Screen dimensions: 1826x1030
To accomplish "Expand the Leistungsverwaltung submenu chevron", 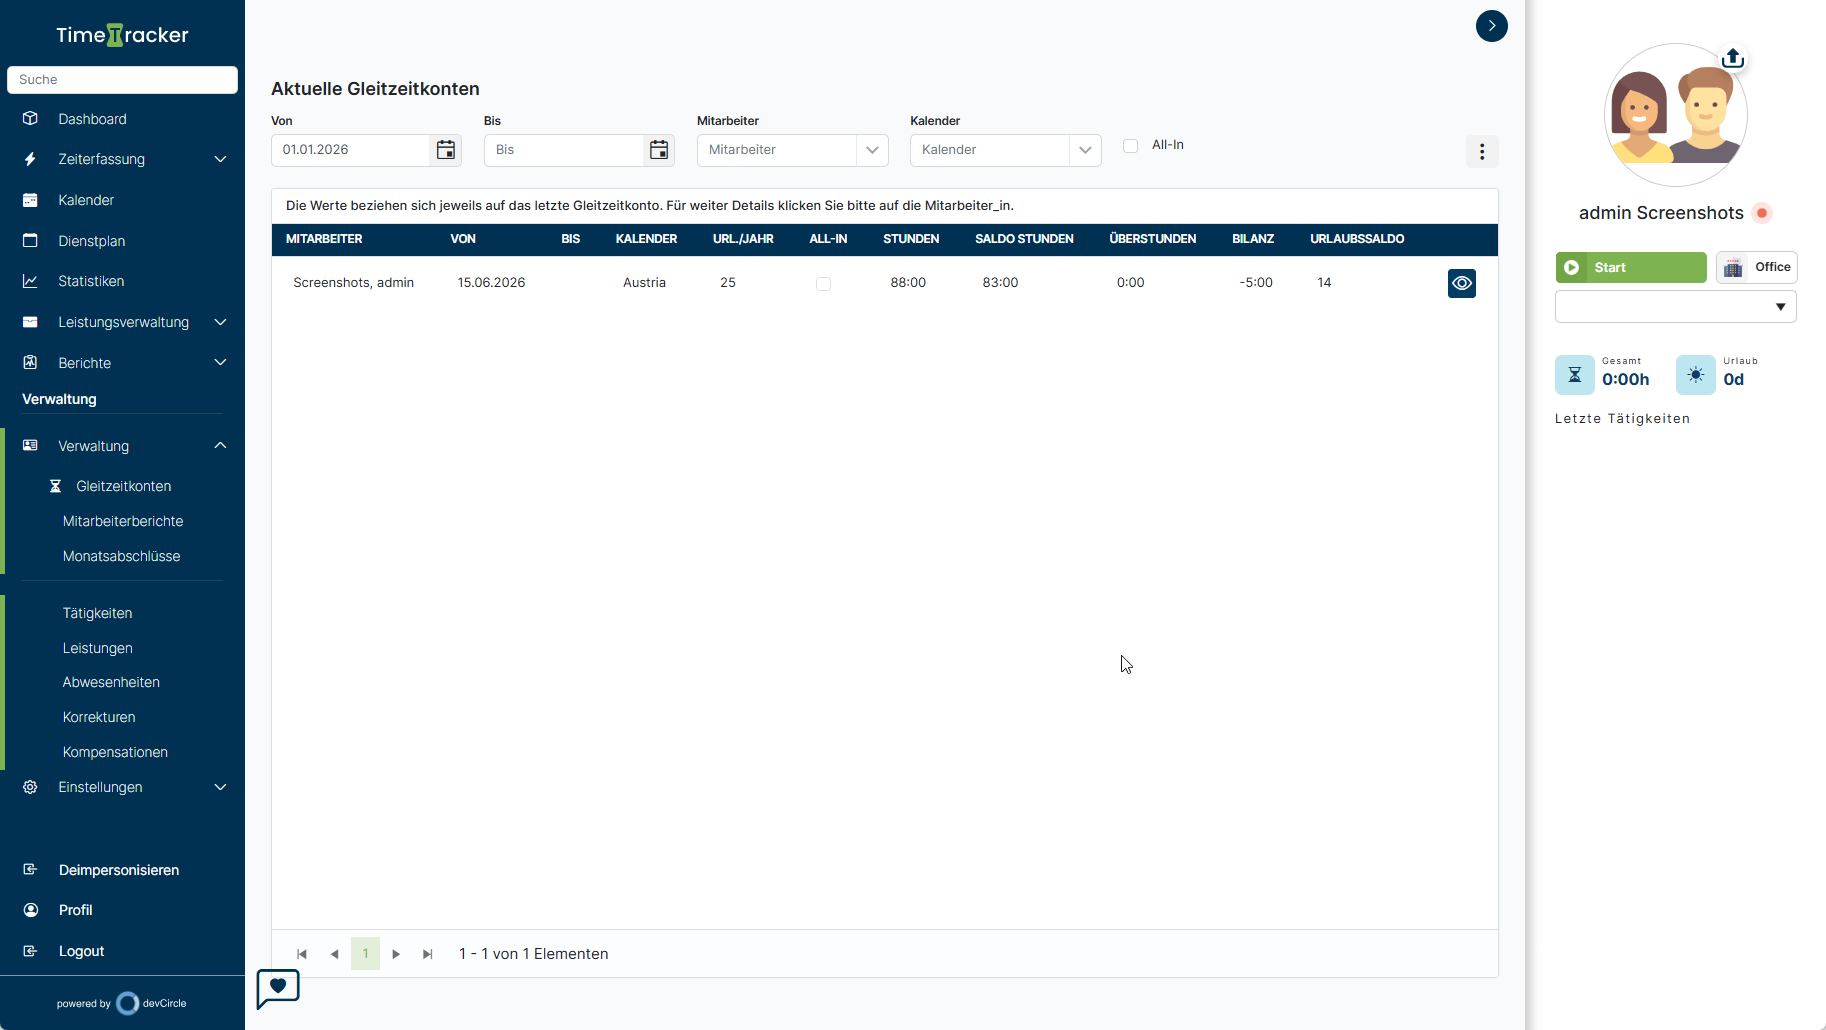I will (x=220, y=322).
